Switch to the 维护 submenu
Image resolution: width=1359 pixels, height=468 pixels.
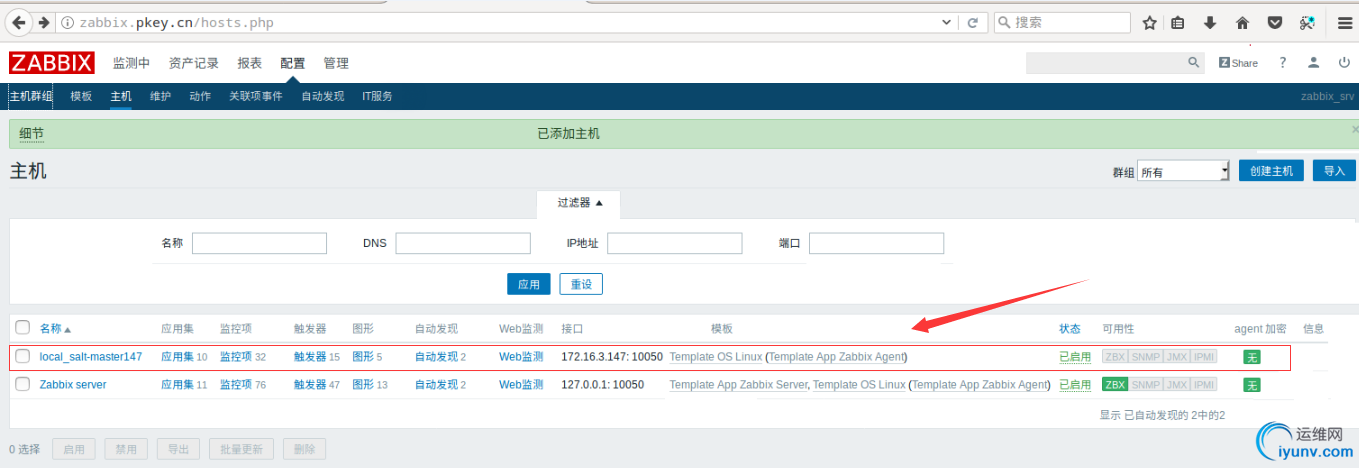coord(160,96)
